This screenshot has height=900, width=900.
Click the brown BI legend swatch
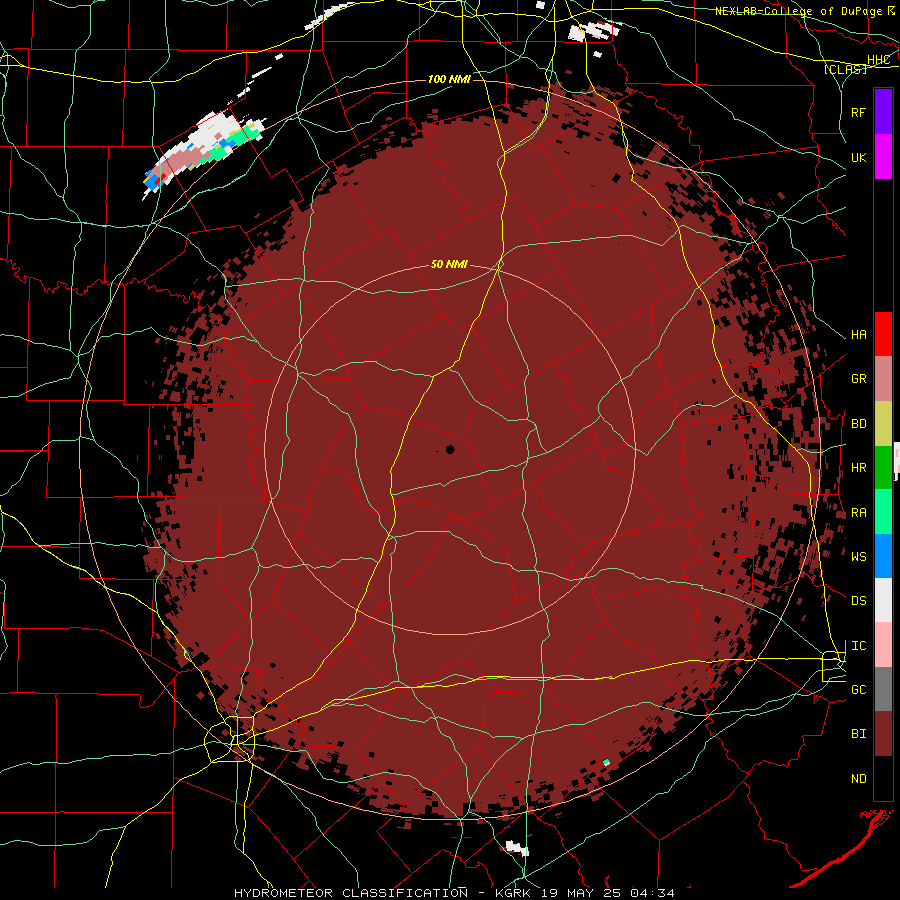tap(883, 734)
